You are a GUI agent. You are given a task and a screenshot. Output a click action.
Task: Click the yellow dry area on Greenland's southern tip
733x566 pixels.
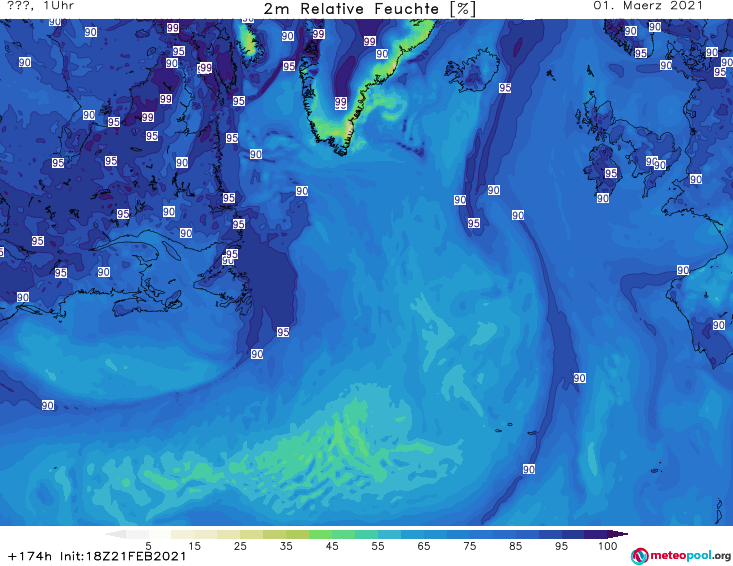point(348,129)
